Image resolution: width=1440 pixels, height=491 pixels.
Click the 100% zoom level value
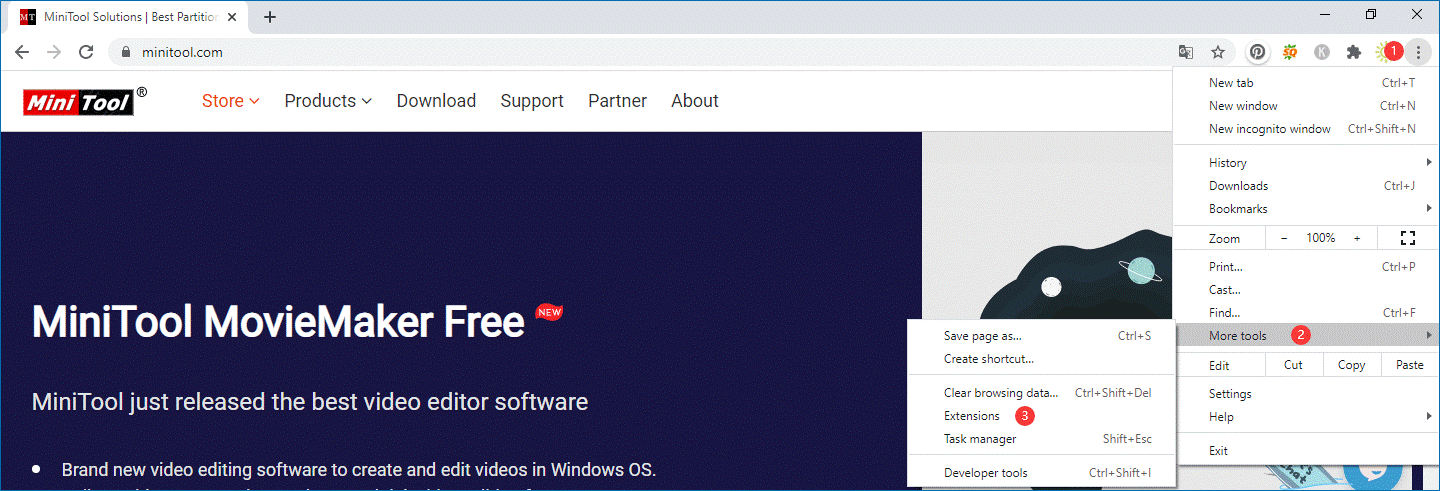pyautogui.click(x=1321, y=238)
